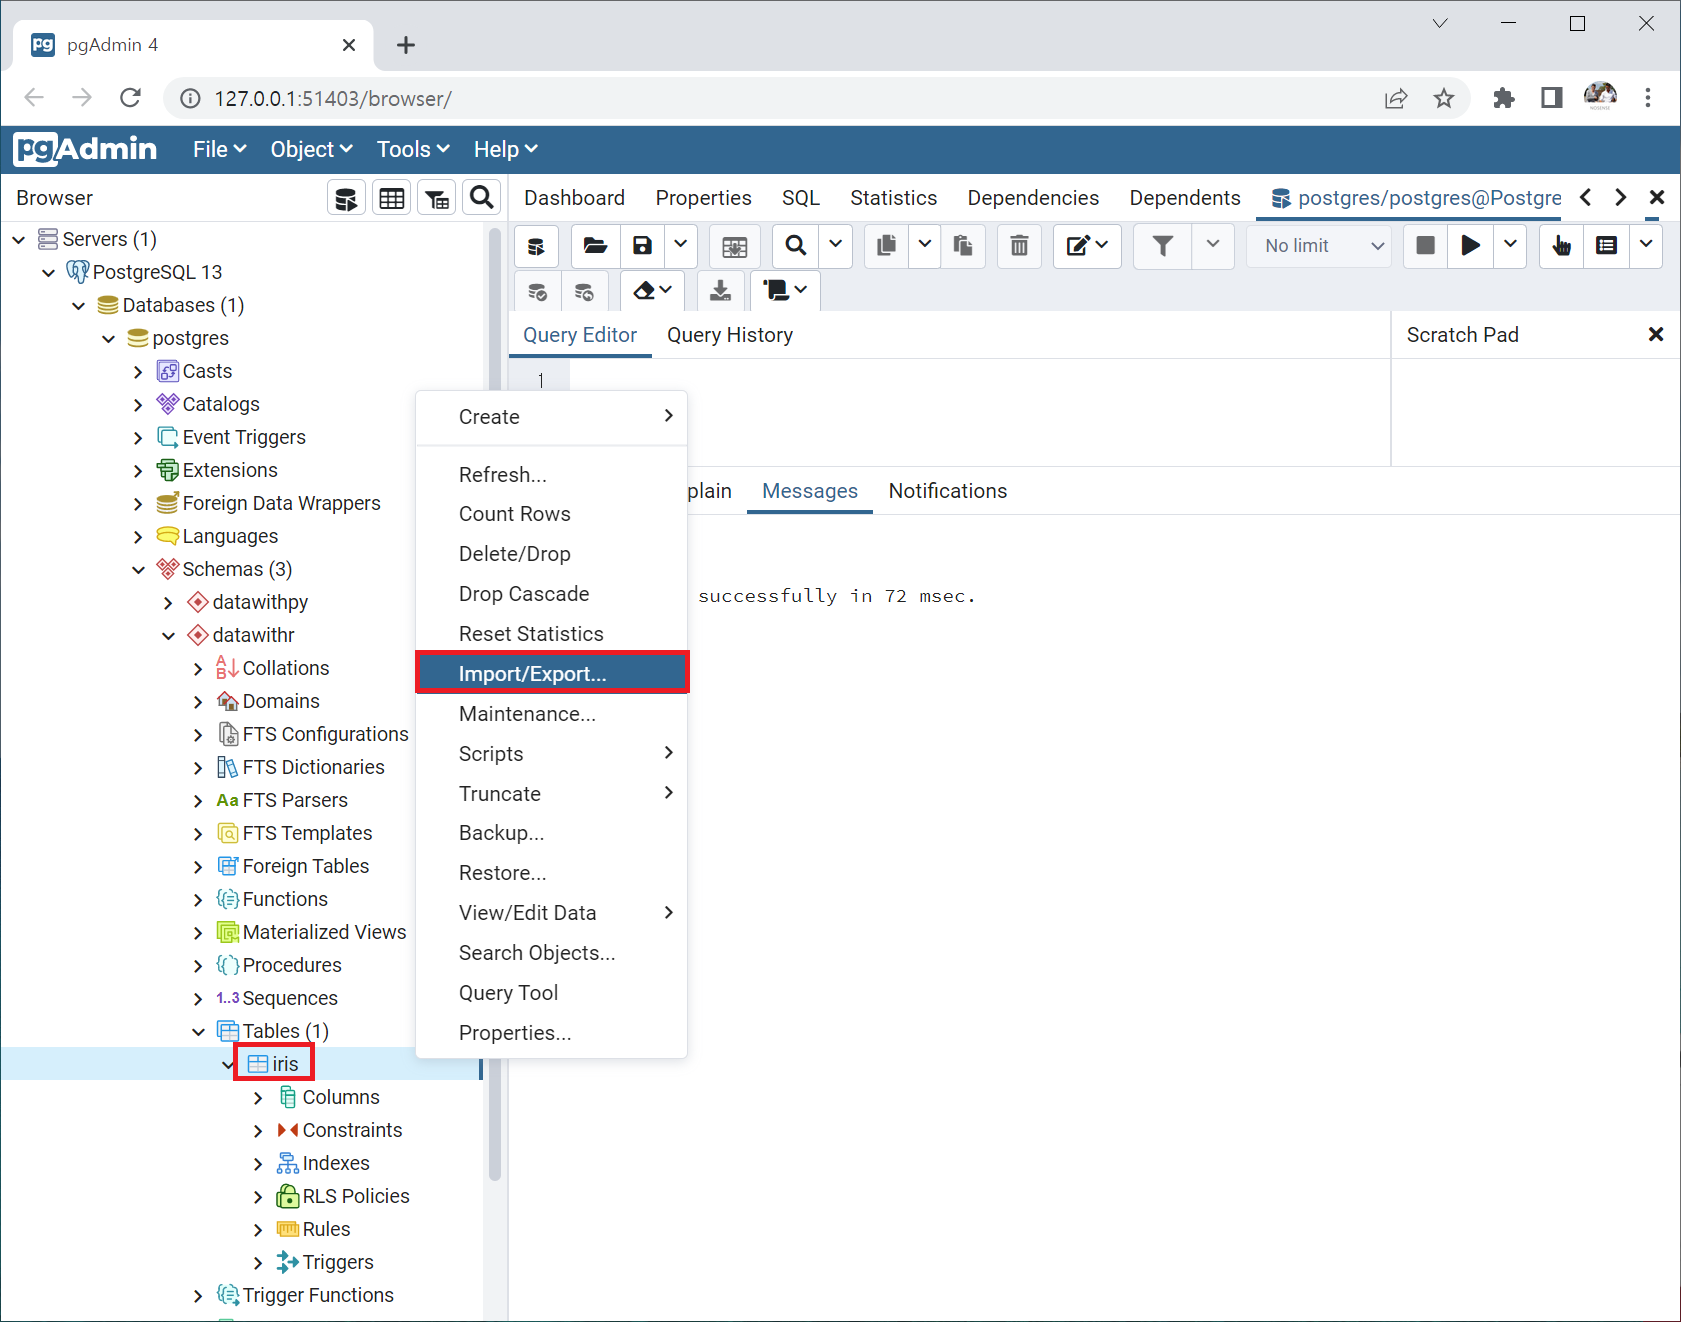Image resolution: width=1681 pixels, height=1322 pixels.
Task: Select the RLS Policies tree item
Action: (343, 1196)
